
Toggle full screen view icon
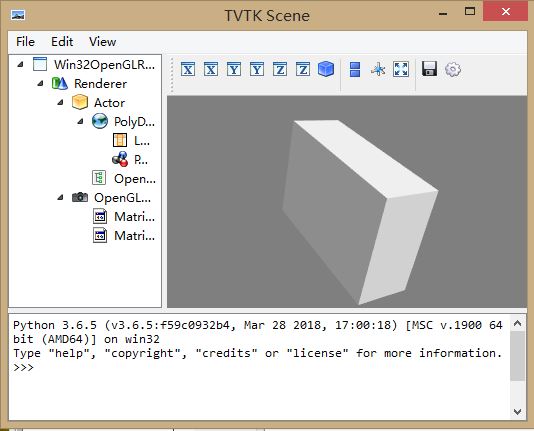coord(401,69)
